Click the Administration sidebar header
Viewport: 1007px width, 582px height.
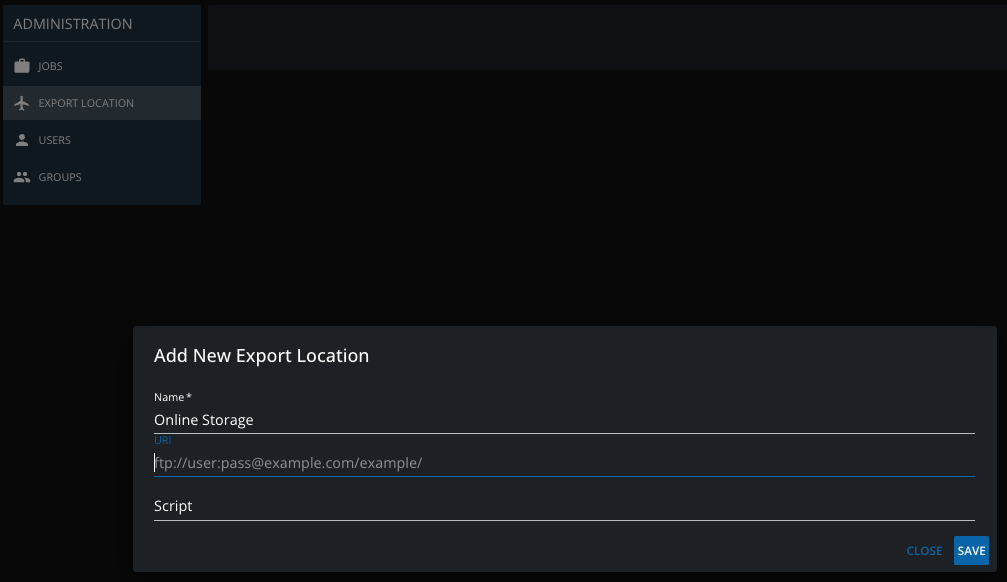[73, 24]
